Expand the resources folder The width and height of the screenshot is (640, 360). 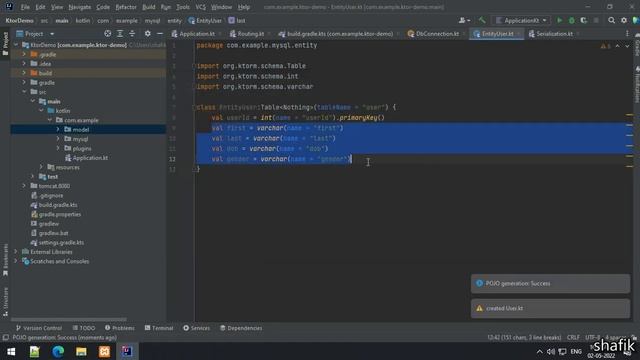pyautogui.click(x=41, y=167)
